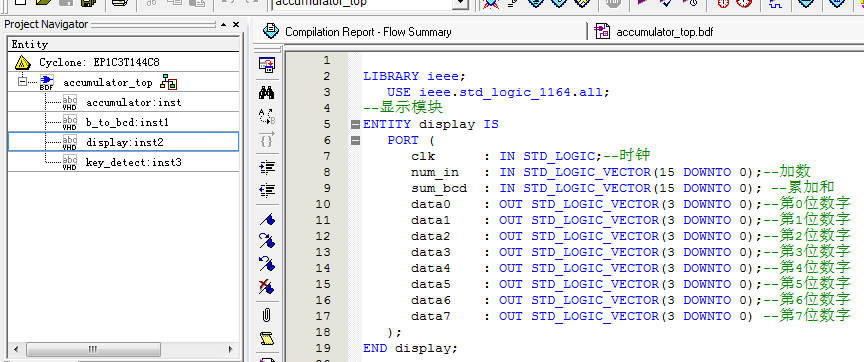Clear all bookmarks with red-X flag icon
The image size is (864, 362).
click(267, 287)
